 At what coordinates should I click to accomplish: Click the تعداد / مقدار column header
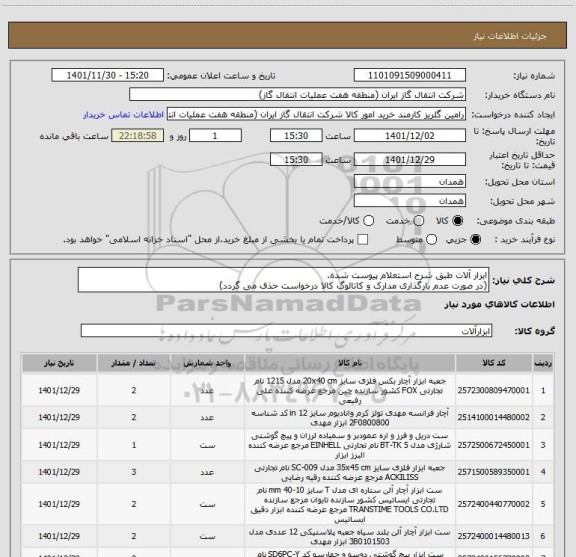[x=134, y=363]
